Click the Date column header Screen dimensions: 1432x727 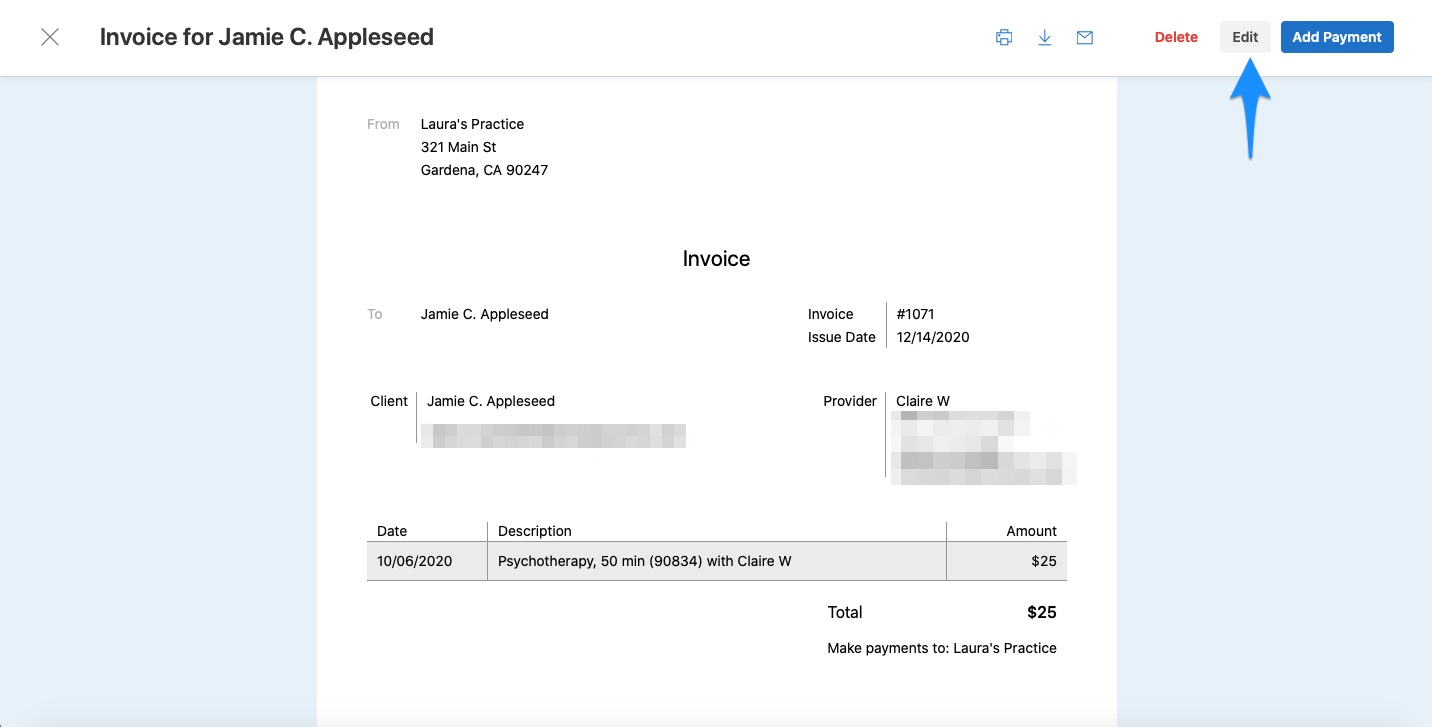[391, 531]
